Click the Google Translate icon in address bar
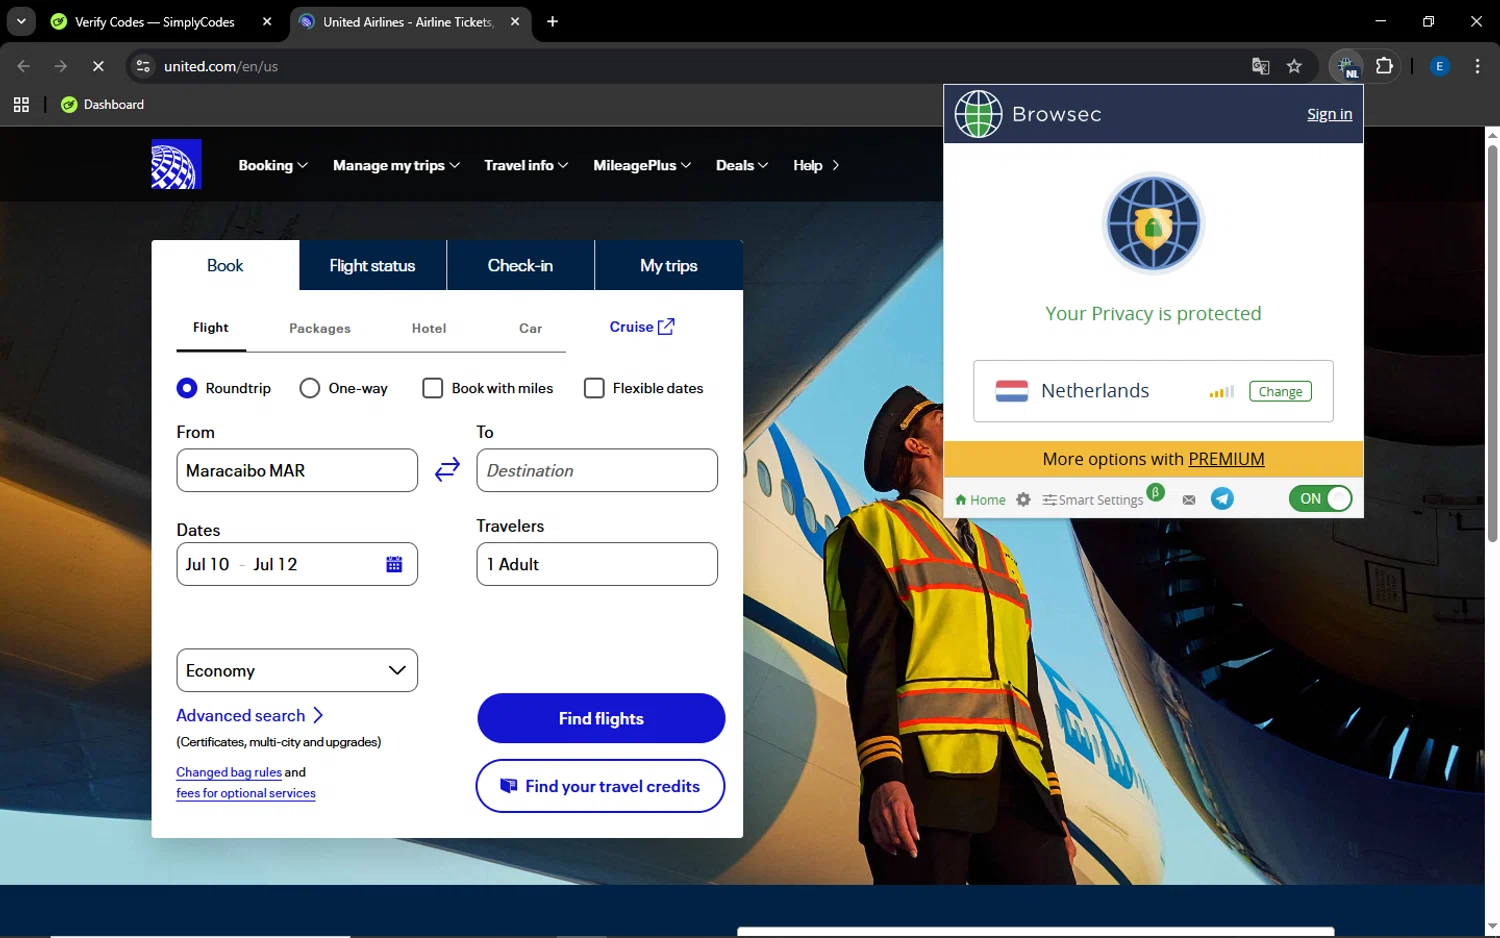This screenshot has width=1500, height=938. pyautogui.click(x=1260, y=66)
